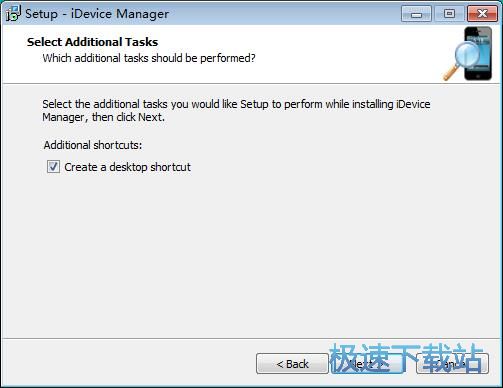
Task: Click the bottom button bar background
Action: tap(127, 363)
